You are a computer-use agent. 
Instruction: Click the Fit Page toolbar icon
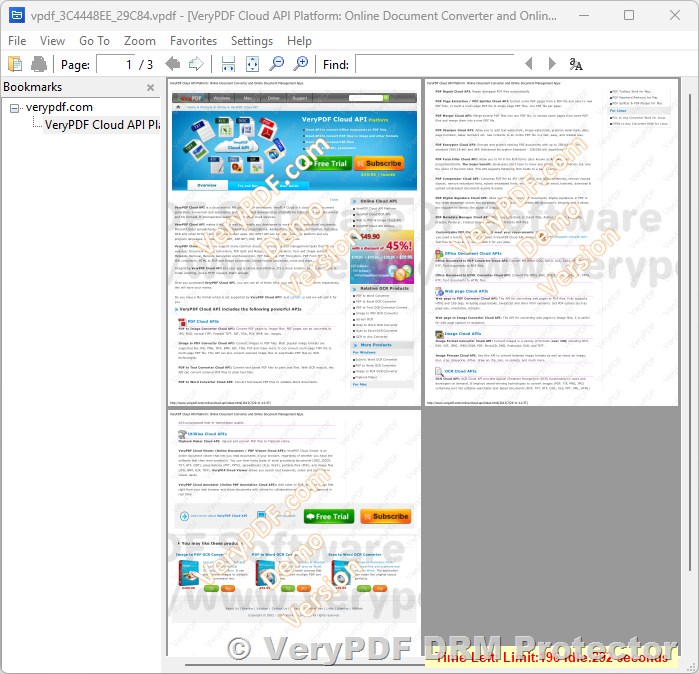pyautogui.click(x=253, y=64)
